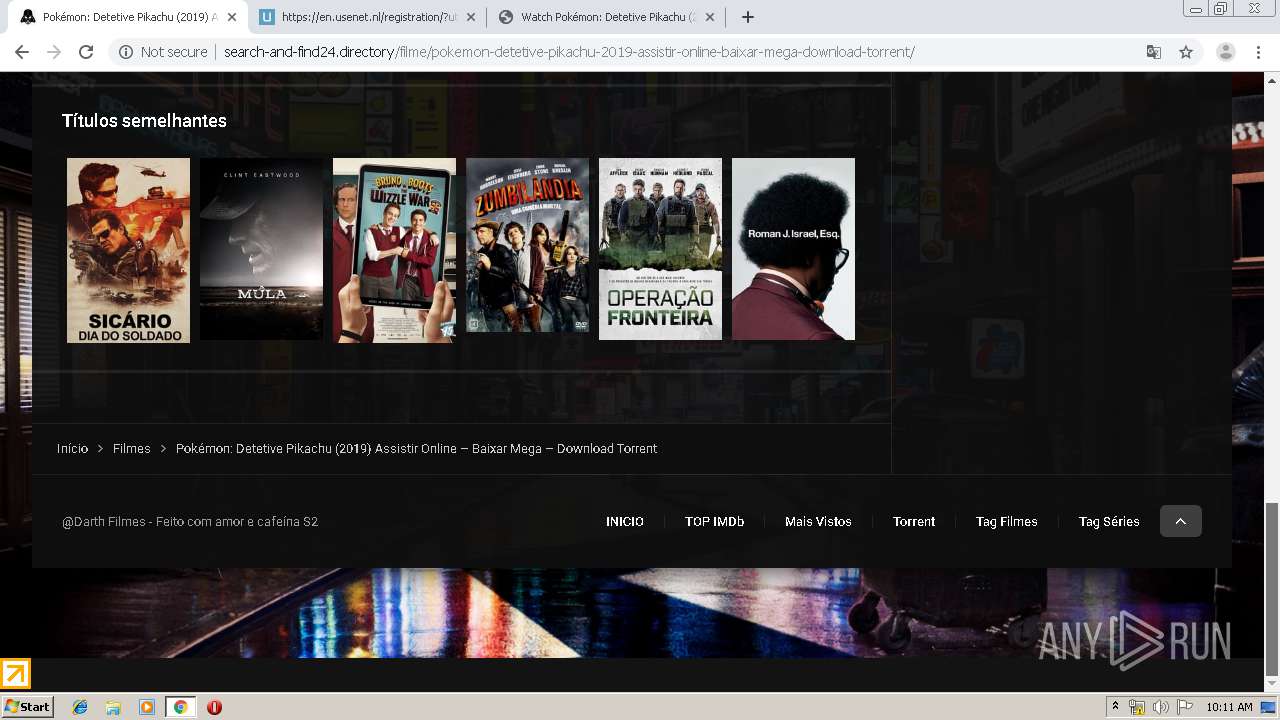
Task: Click the Google Translate icon in address bar
Action: [x=1153, y=52]
